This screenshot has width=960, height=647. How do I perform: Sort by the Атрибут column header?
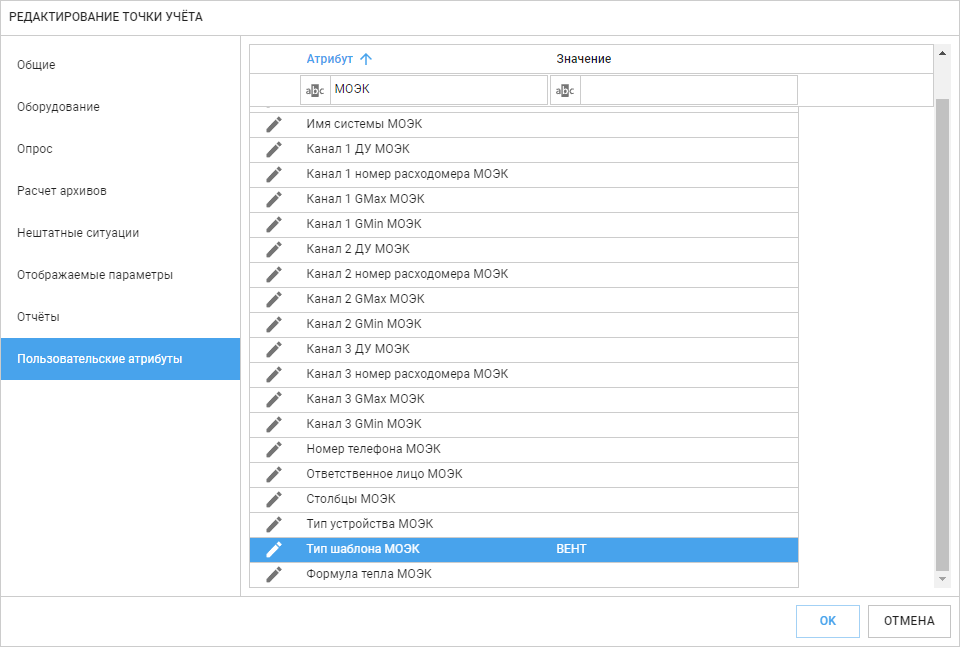[x=329, y=59]
